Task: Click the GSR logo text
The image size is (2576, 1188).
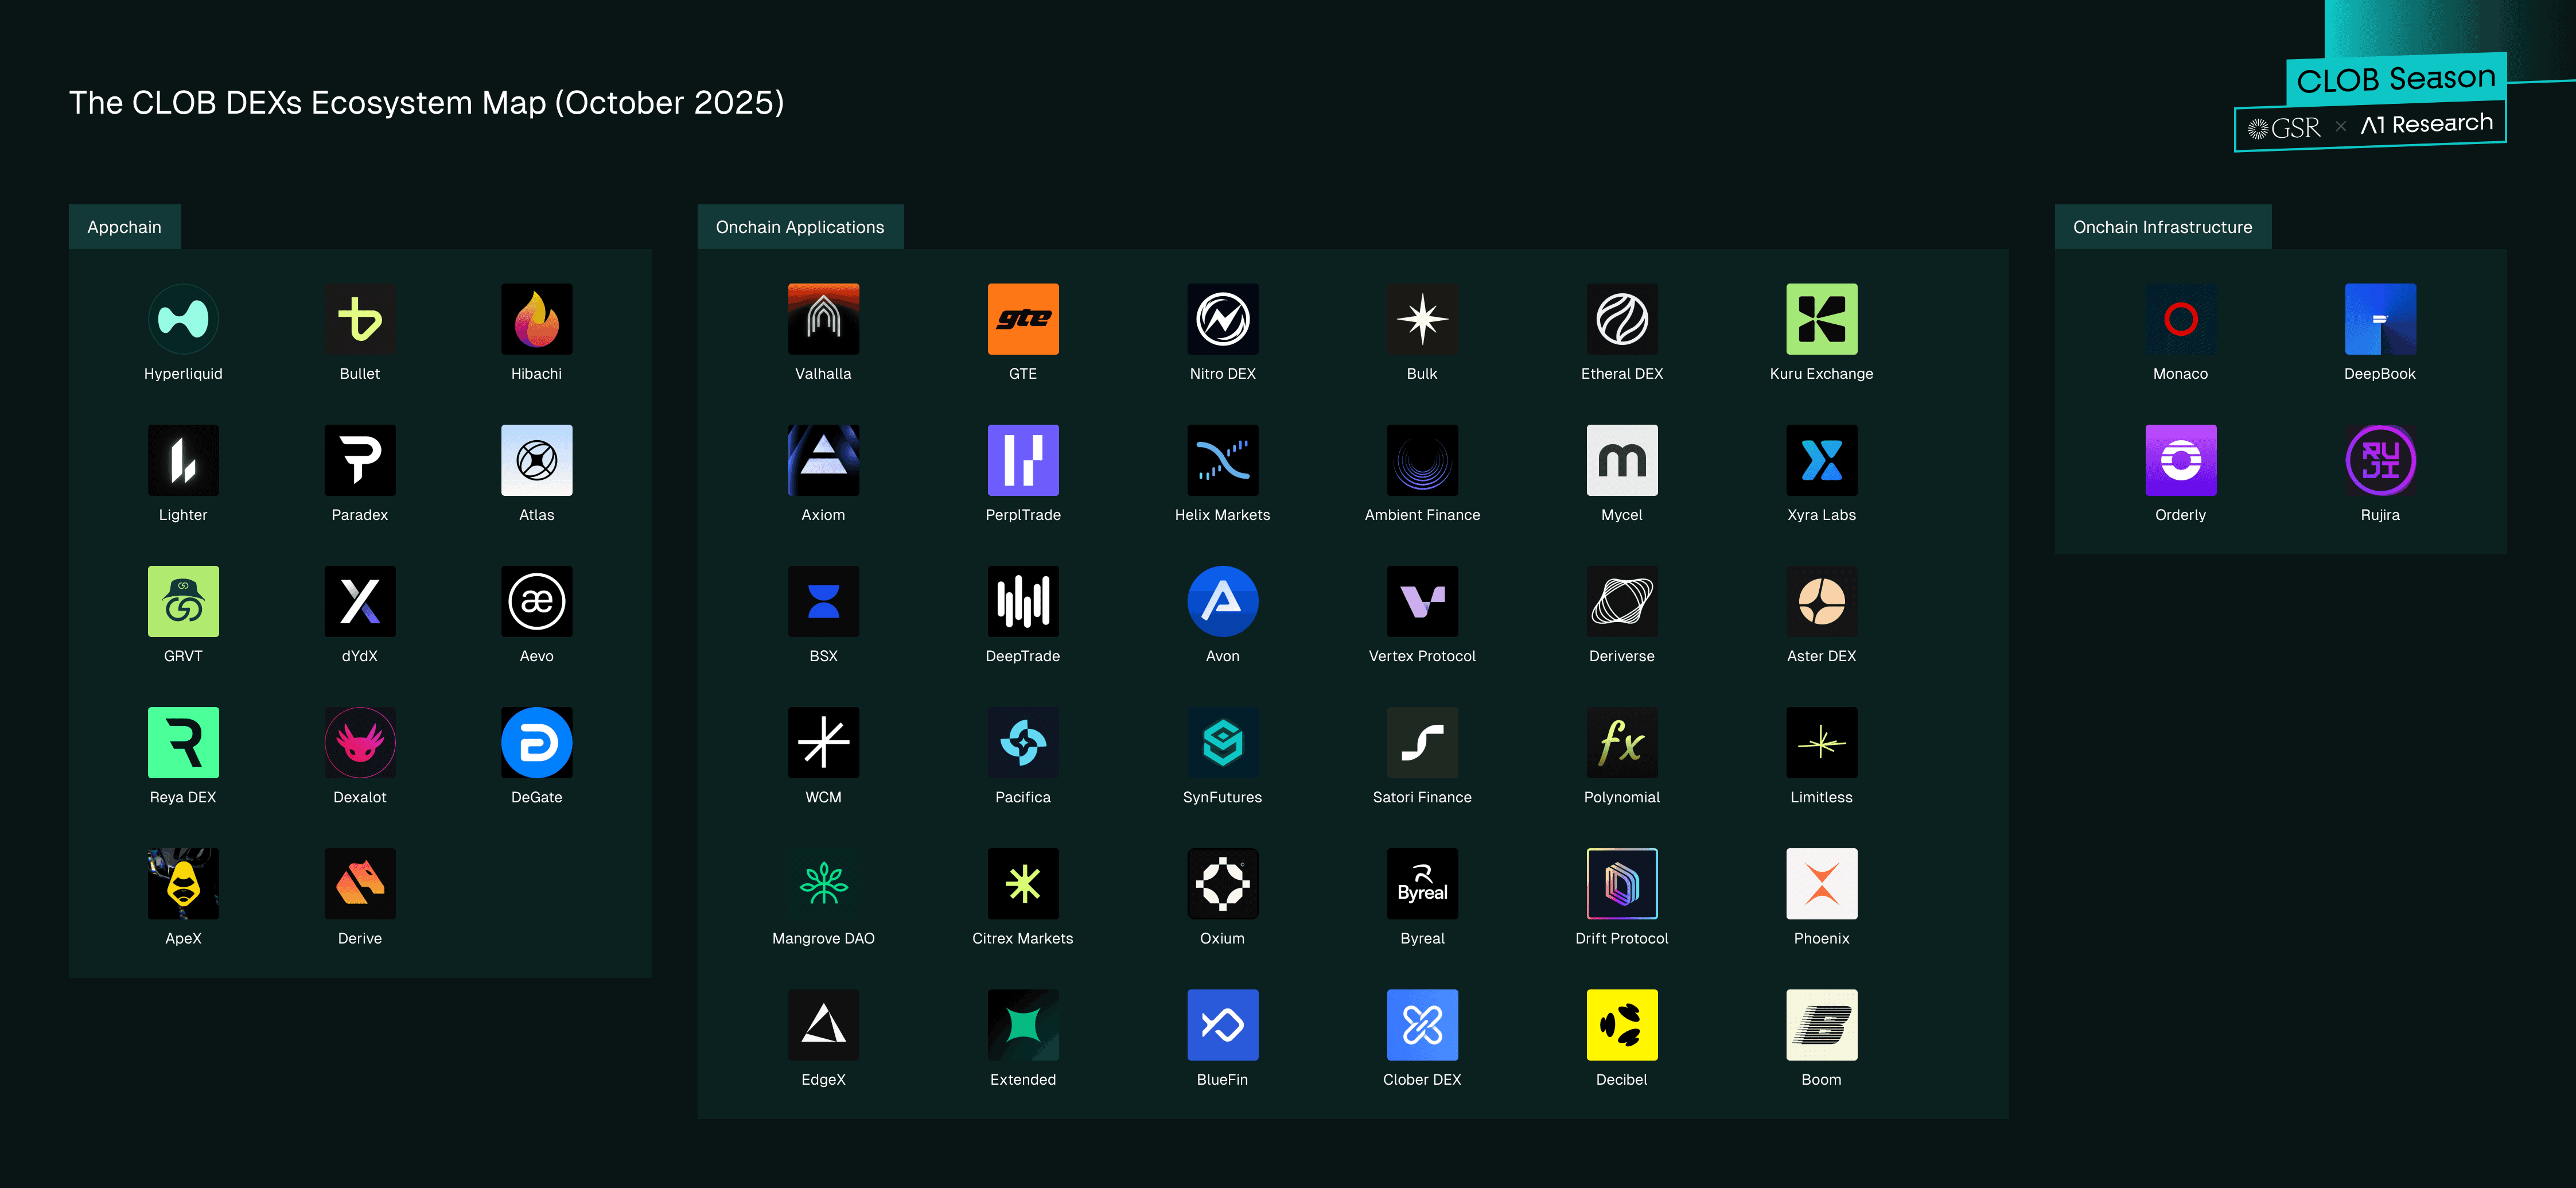Action: [2284, 128]
